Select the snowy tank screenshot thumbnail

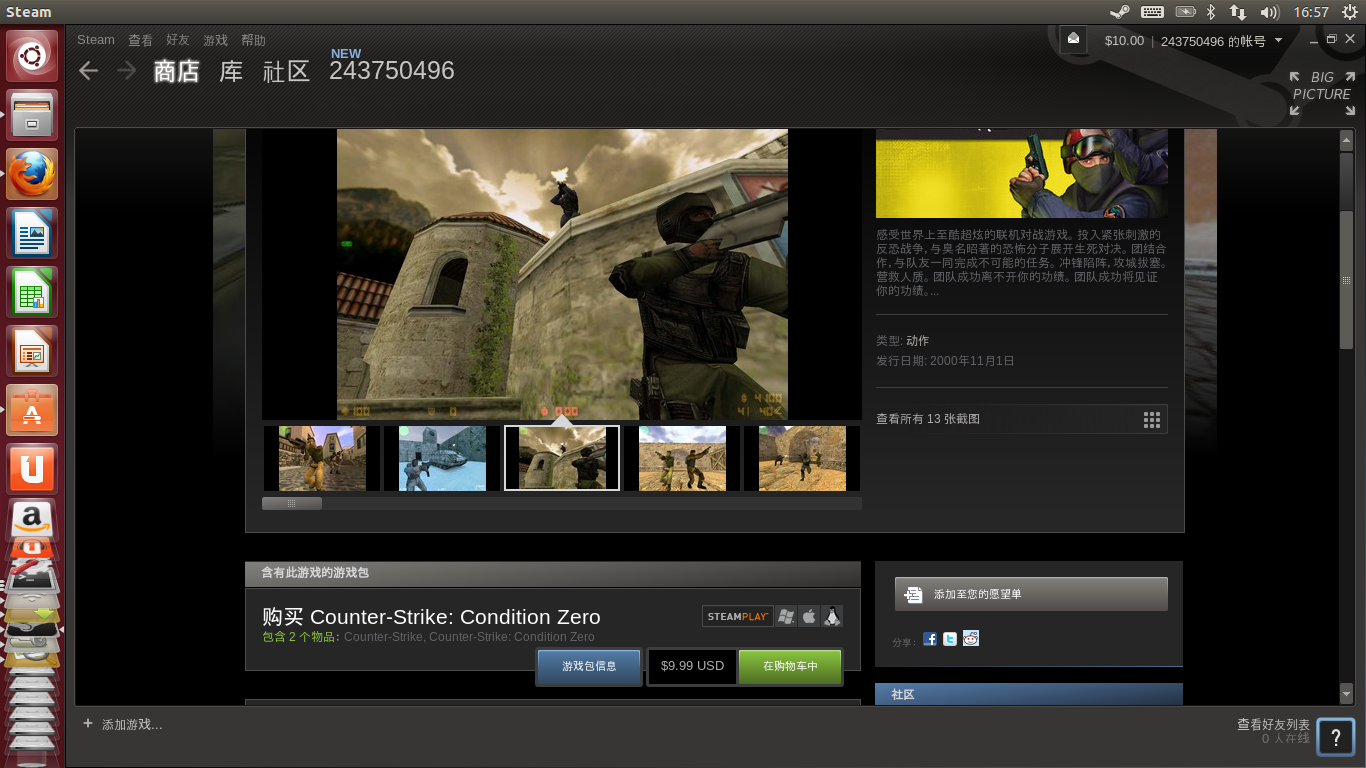442,458
